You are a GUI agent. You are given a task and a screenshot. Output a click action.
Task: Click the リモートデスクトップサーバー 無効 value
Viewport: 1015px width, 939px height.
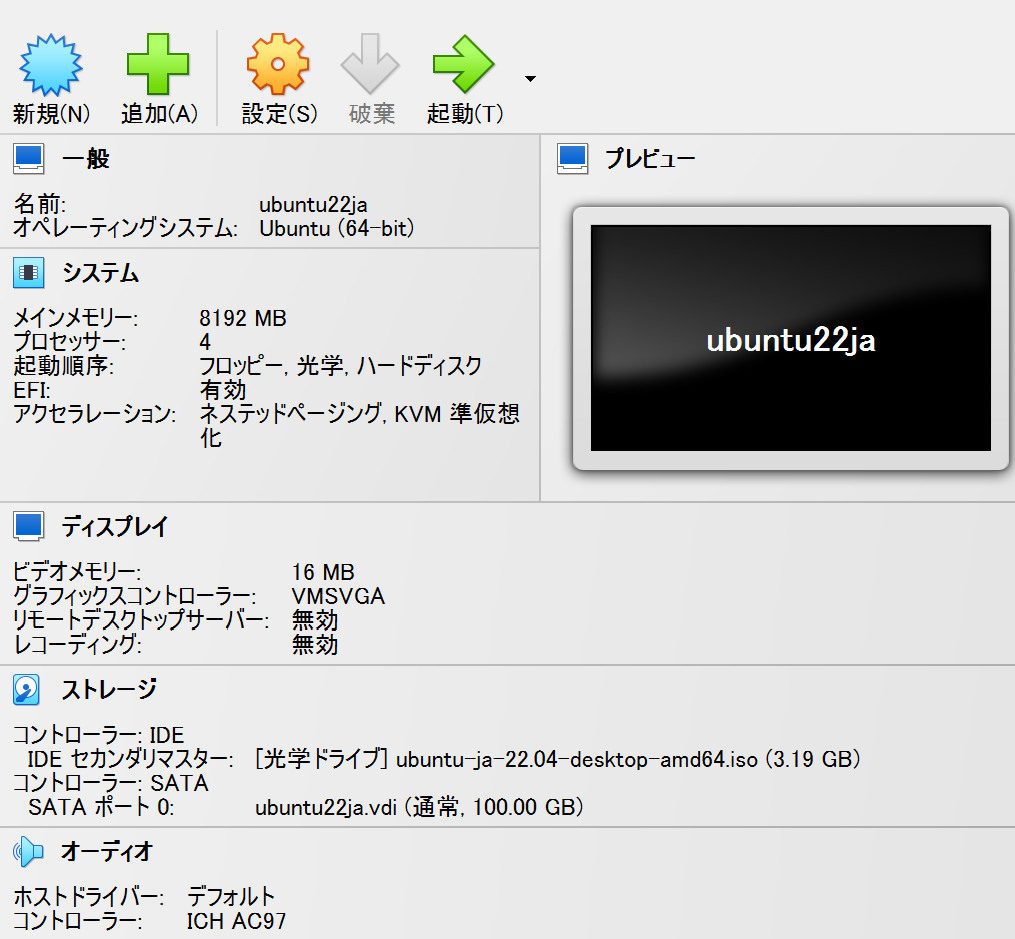pos(315,621)
